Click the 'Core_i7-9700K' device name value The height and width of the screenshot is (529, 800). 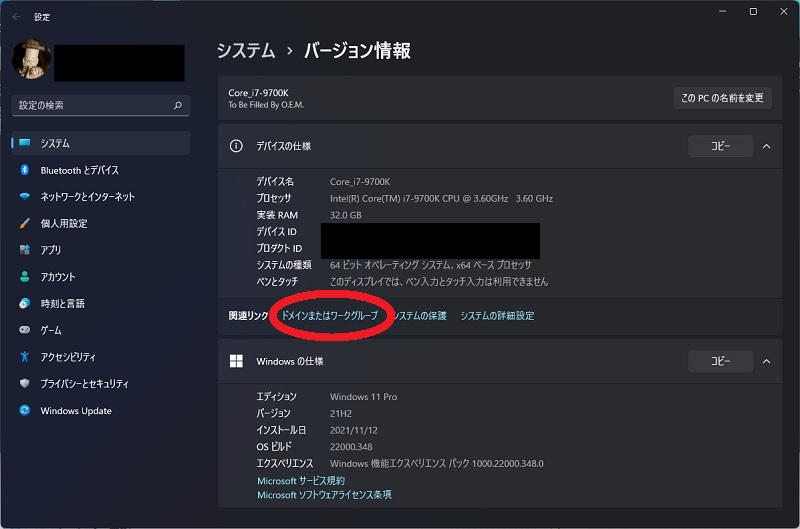[x=360, y=182]
